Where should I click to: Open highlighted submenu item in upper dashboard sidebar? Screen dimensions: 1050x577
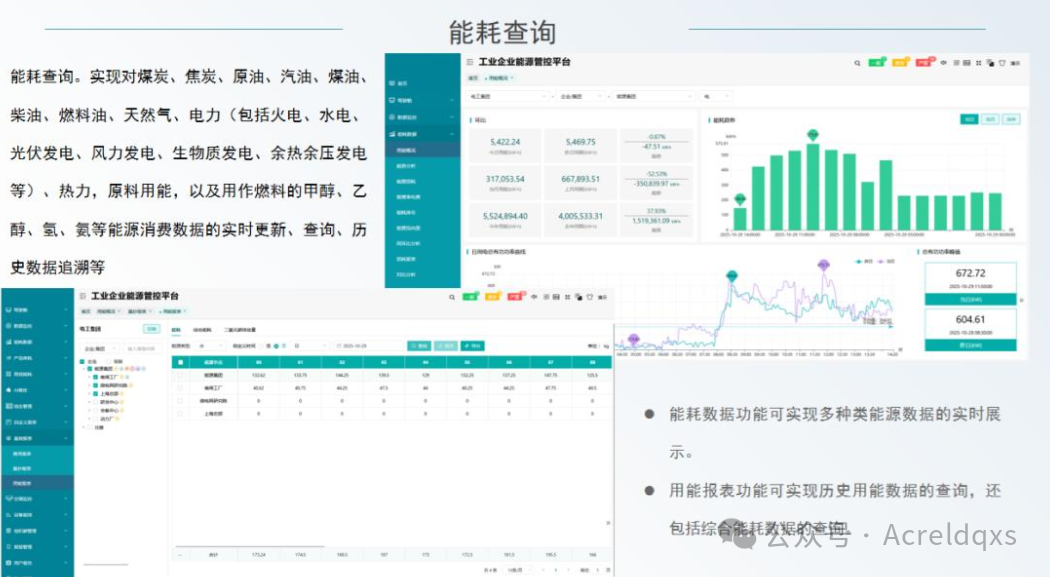pyautogui.click(x=423, y=150)
